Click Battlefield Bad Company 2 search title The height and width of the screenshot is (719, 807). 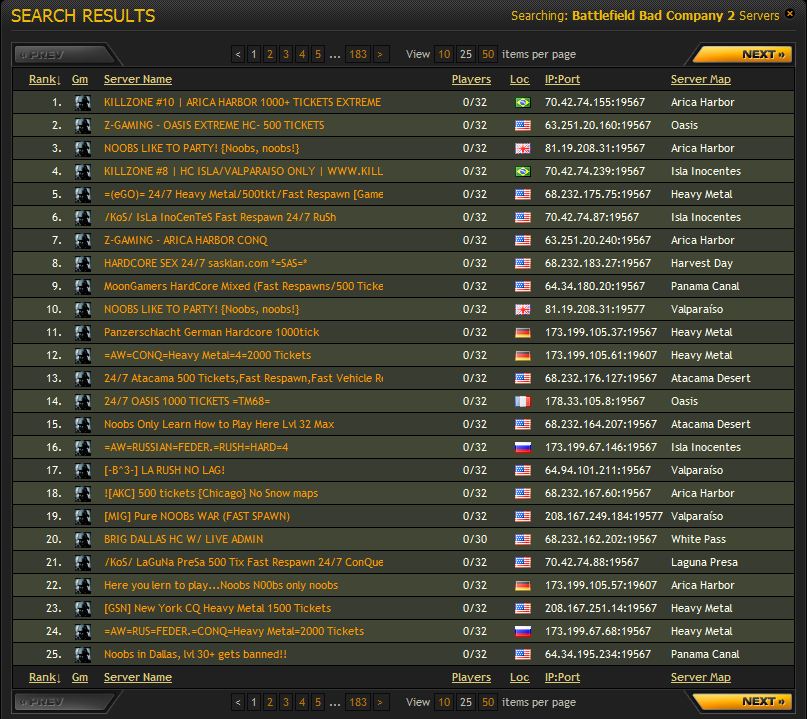click(653, 15)
